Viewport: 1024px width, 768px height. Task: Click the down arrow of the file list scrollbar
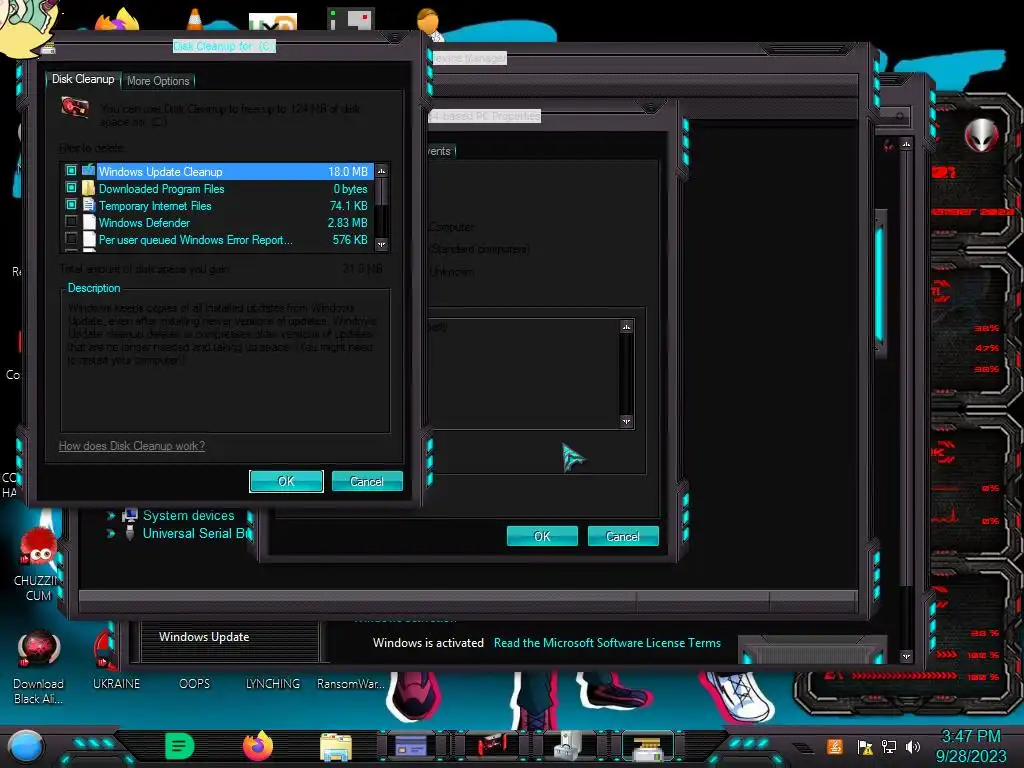[x=382, y=244]
